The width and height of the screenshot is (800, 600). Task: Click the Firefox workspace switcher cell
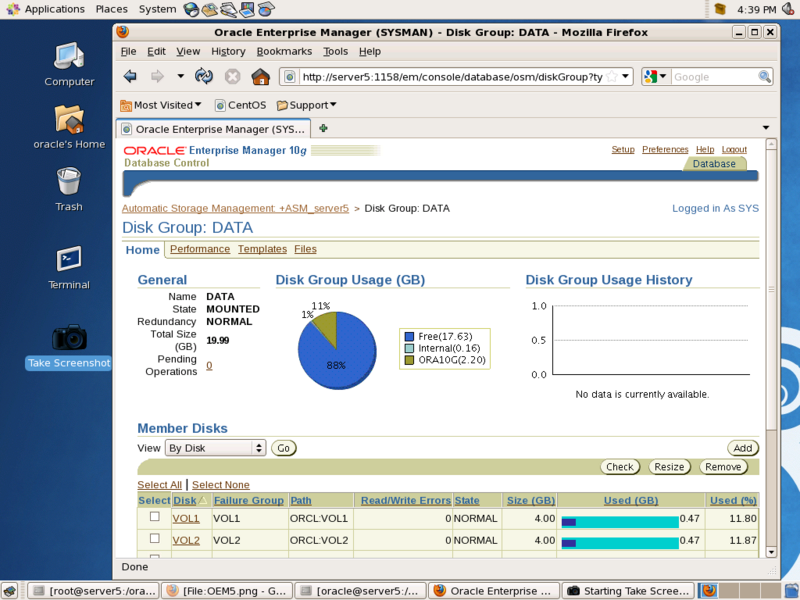pyautogui.click(x=708, y=591)
